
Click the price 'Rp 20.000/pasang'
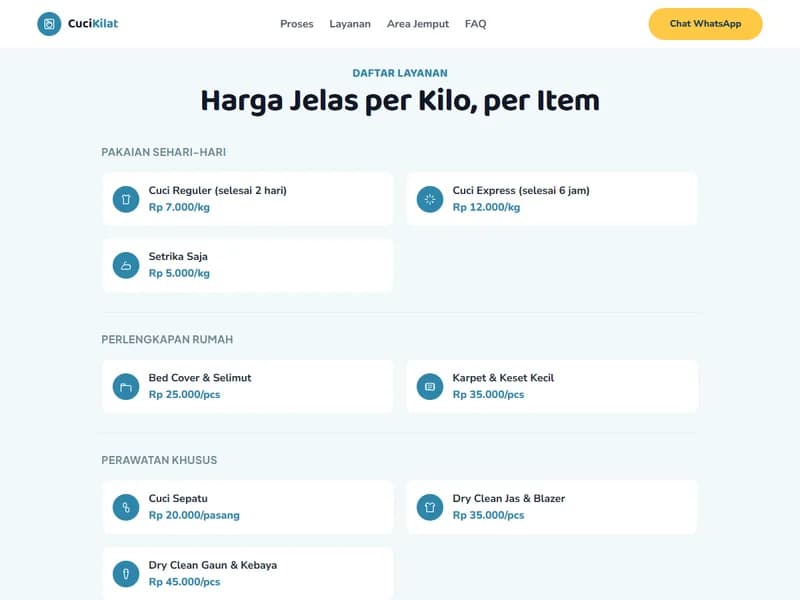pos(194,515)
